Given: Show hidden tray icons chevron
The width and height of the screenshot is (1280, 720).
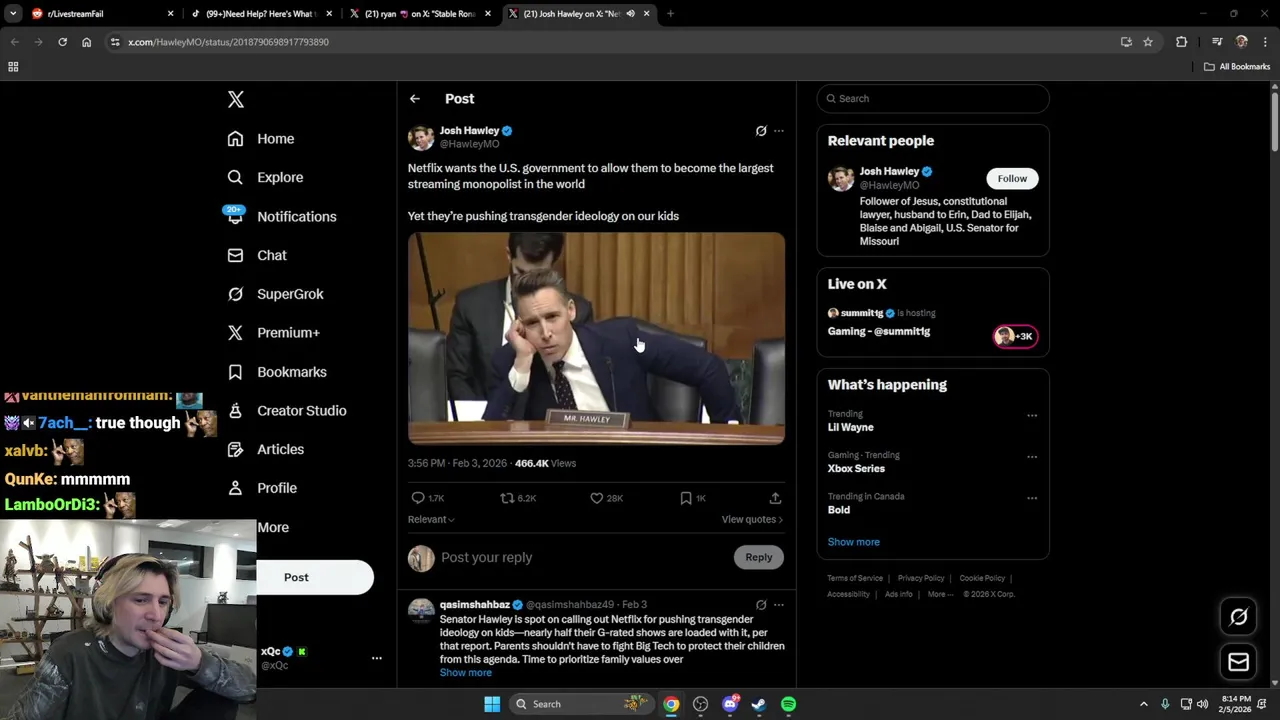Looking at the screenshot, I should 1144,704.
